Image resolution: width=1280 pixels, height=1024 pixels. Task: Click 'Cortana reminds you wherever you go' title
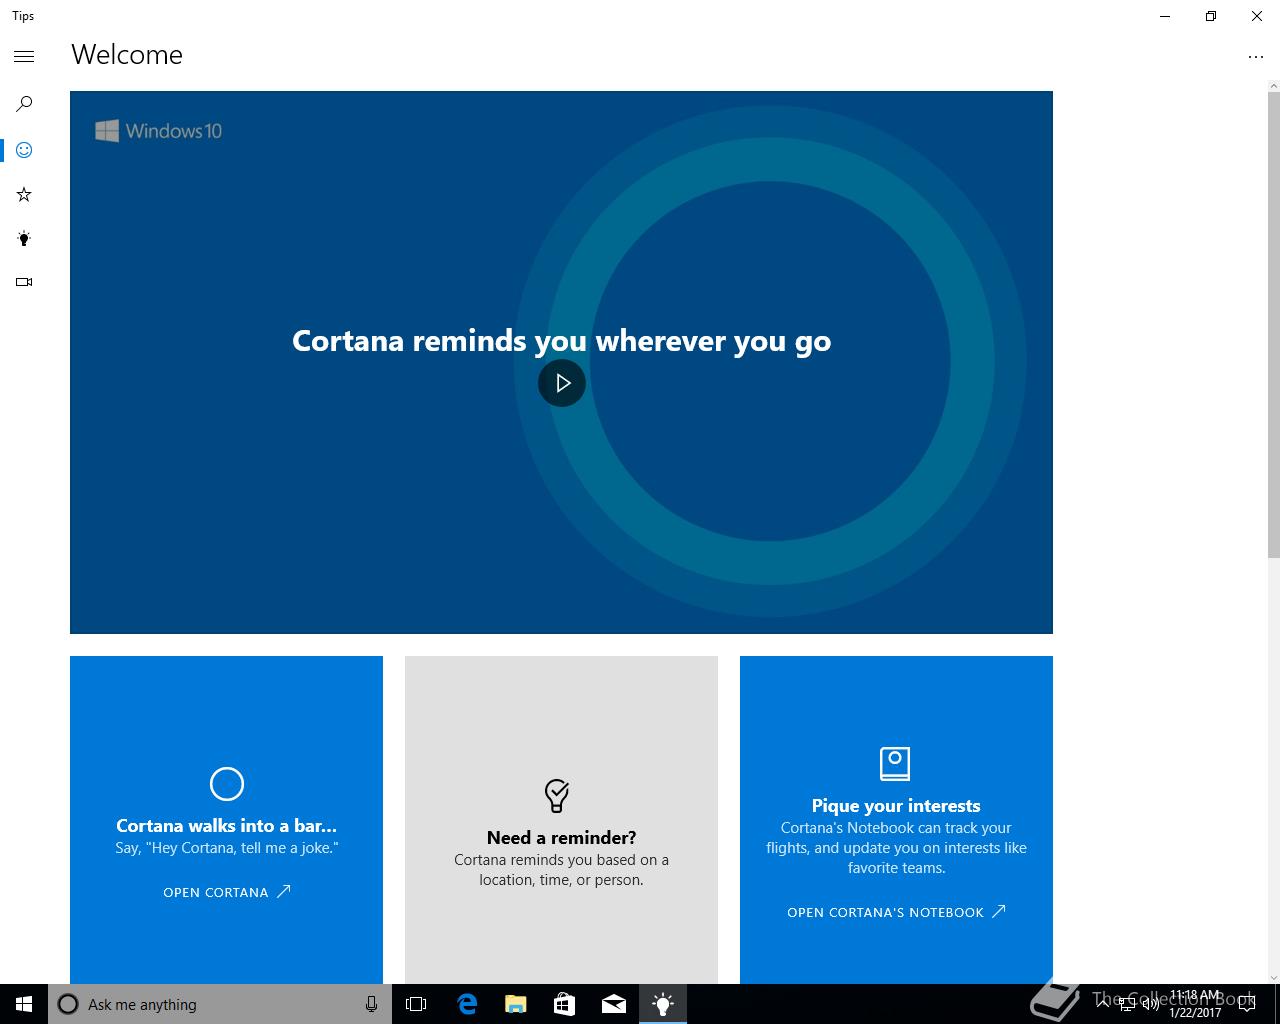(x=561, y=340)
